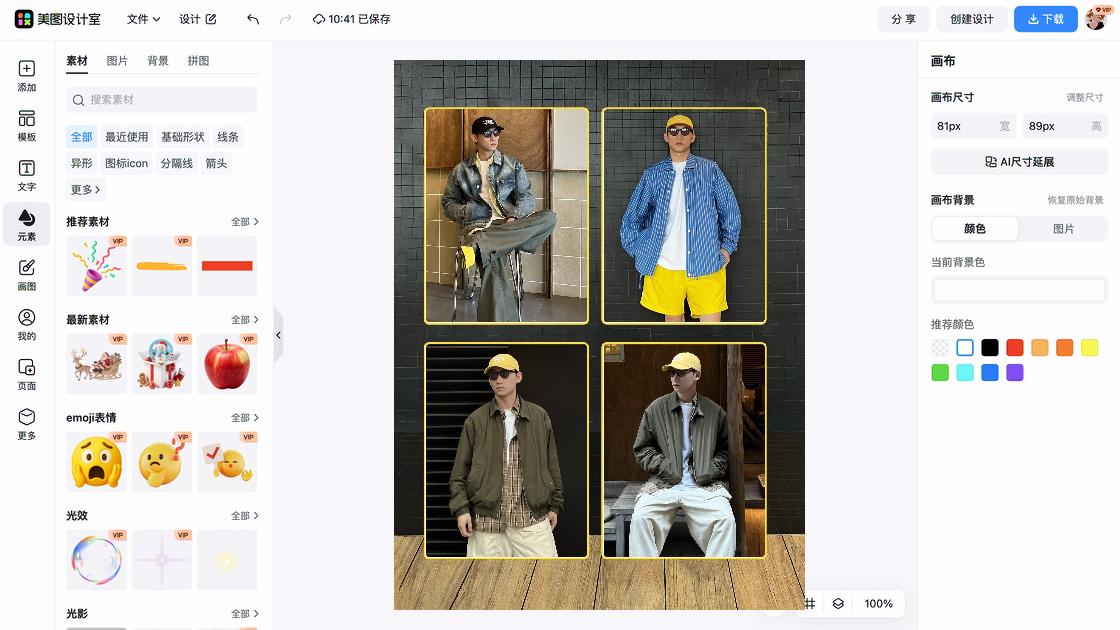
Task: Collapse the left materials panel
Action: (278, 335)
